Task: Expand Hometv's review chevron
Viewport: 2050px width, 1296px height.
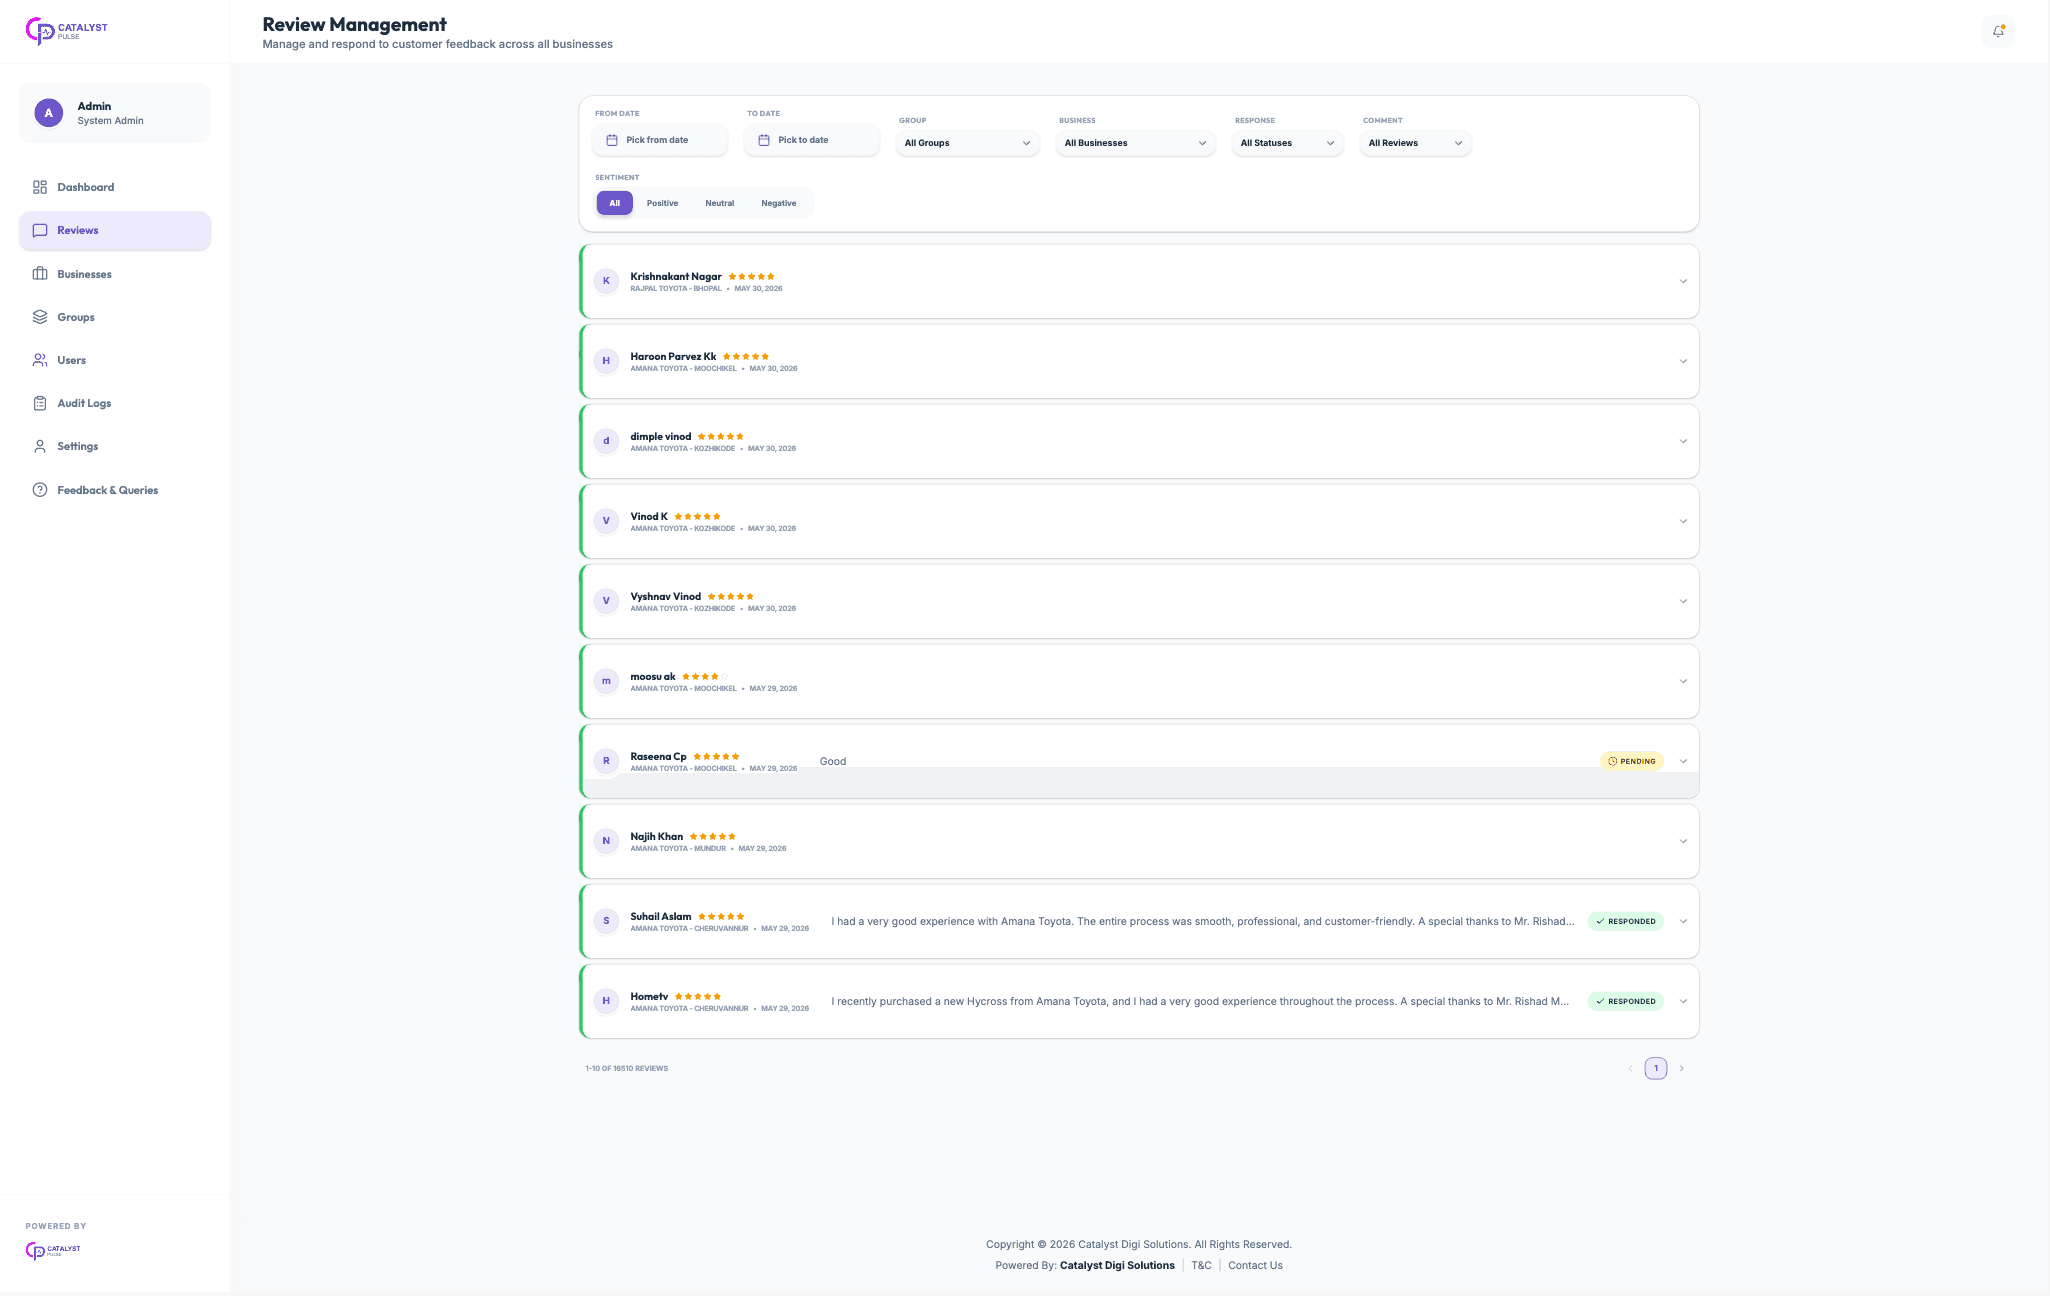Action: pos(1683,1001)
